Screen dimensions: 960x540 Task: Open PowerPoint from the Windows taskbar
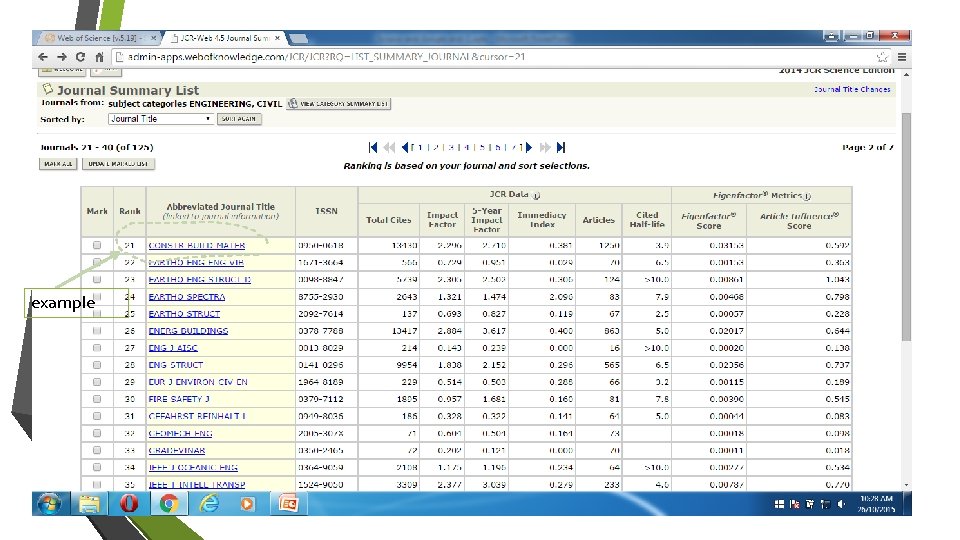pyautogui.click(x=291, y=503)
